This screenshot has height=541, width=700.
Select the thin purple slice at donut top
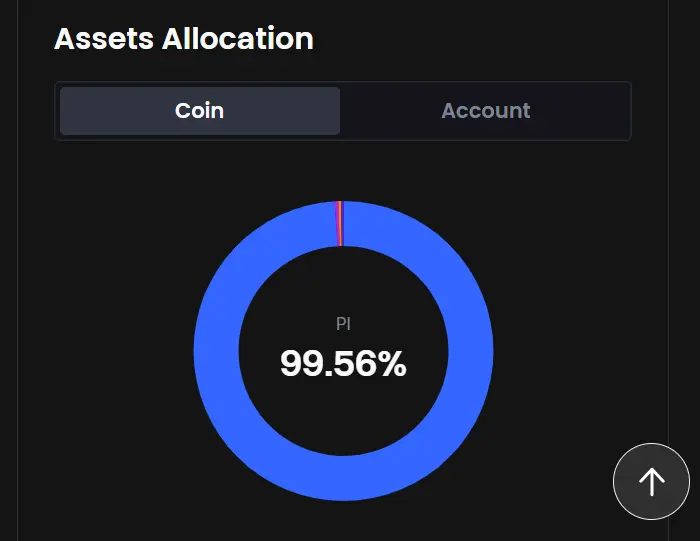[x=337, y=223]
